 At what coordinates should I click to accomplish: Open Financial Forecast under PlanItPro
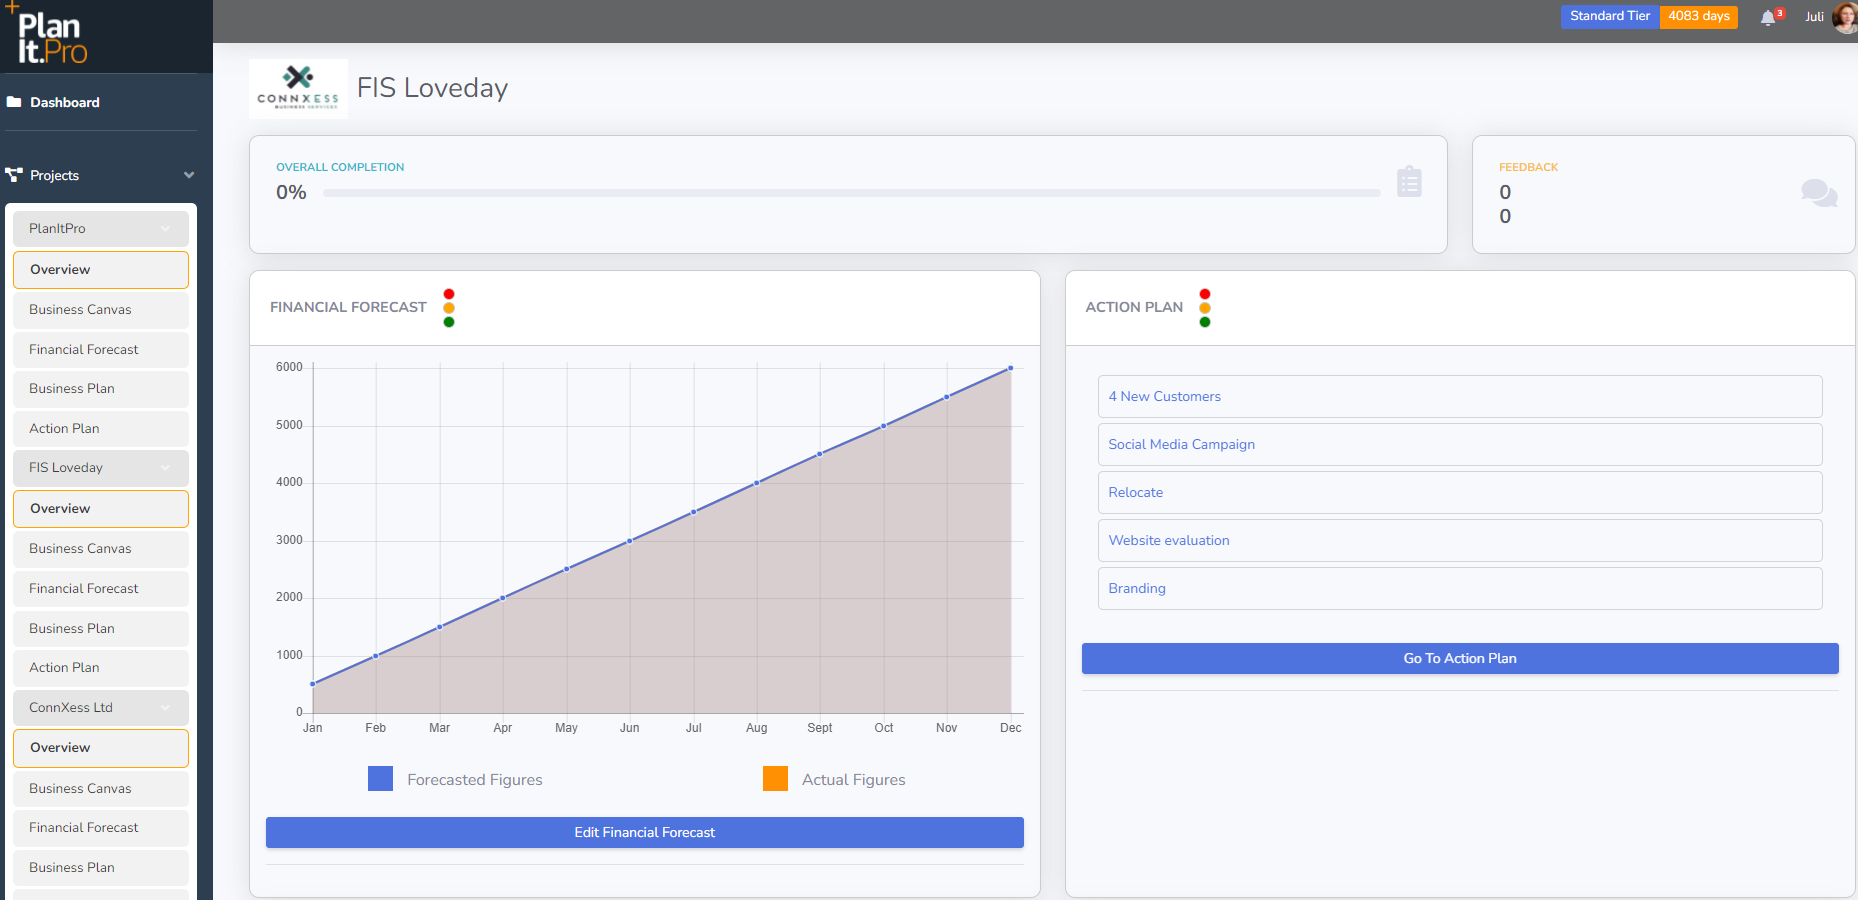coord(101,350)
